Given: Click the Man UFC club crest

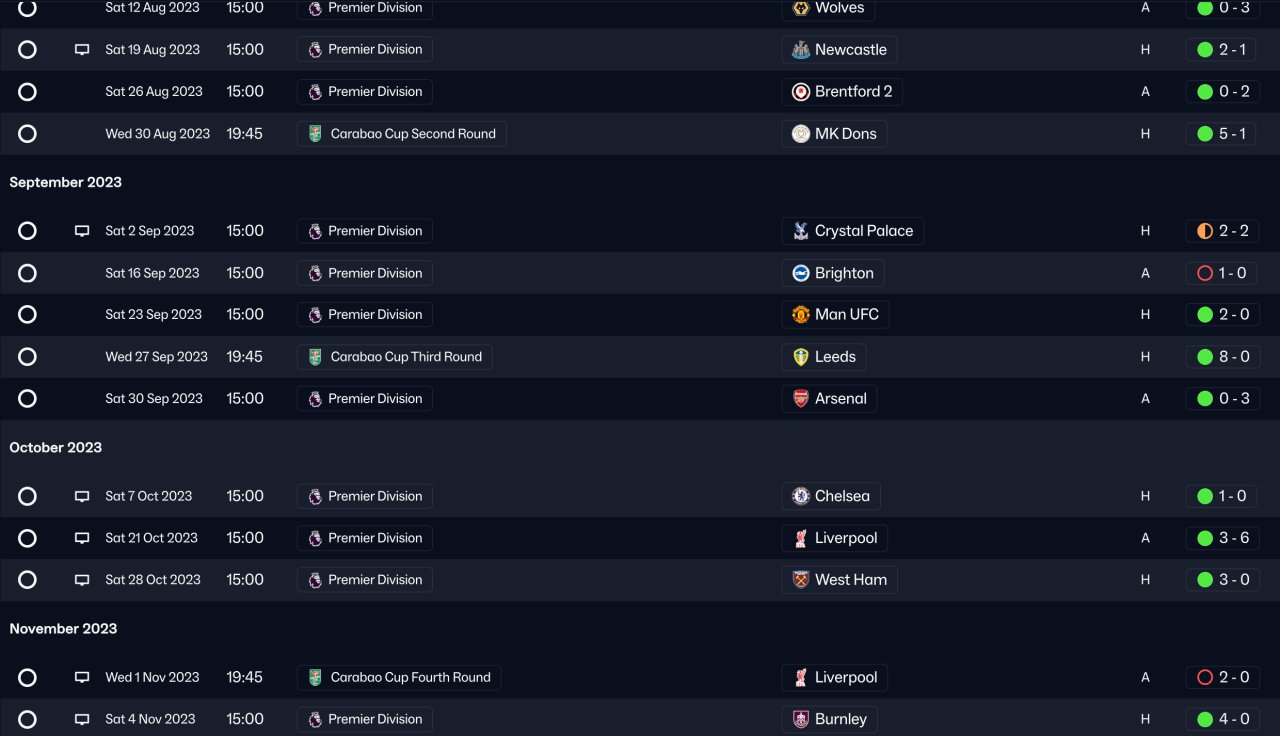Looking at the screenshot, I should (801, 315).
